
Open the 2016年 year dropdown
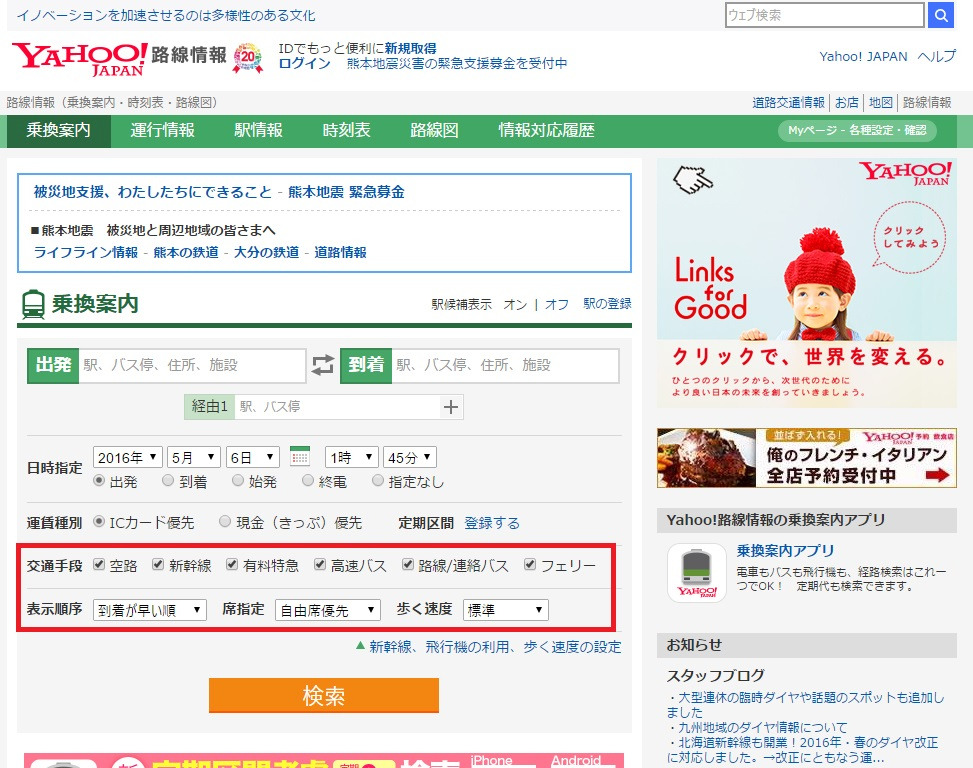(128, 457)
